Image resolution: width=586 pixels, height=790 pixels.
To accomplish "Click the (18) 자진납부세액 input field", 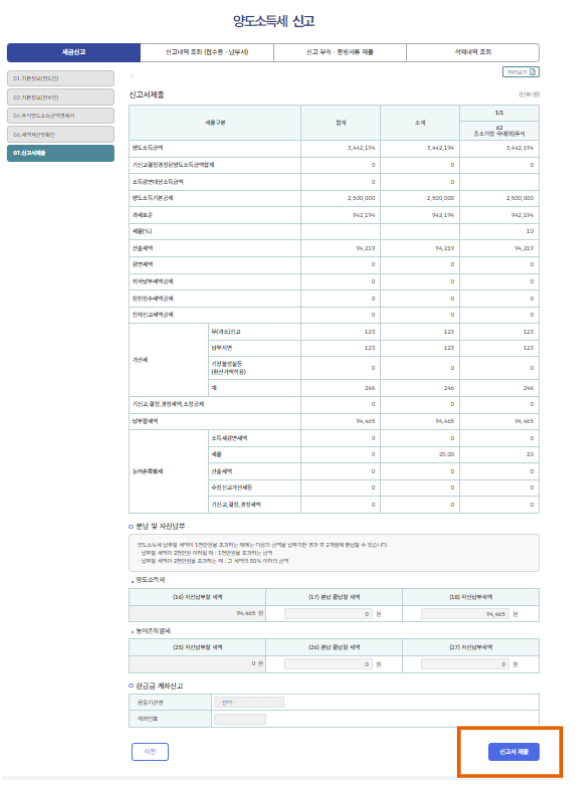I will coord(465,614).
